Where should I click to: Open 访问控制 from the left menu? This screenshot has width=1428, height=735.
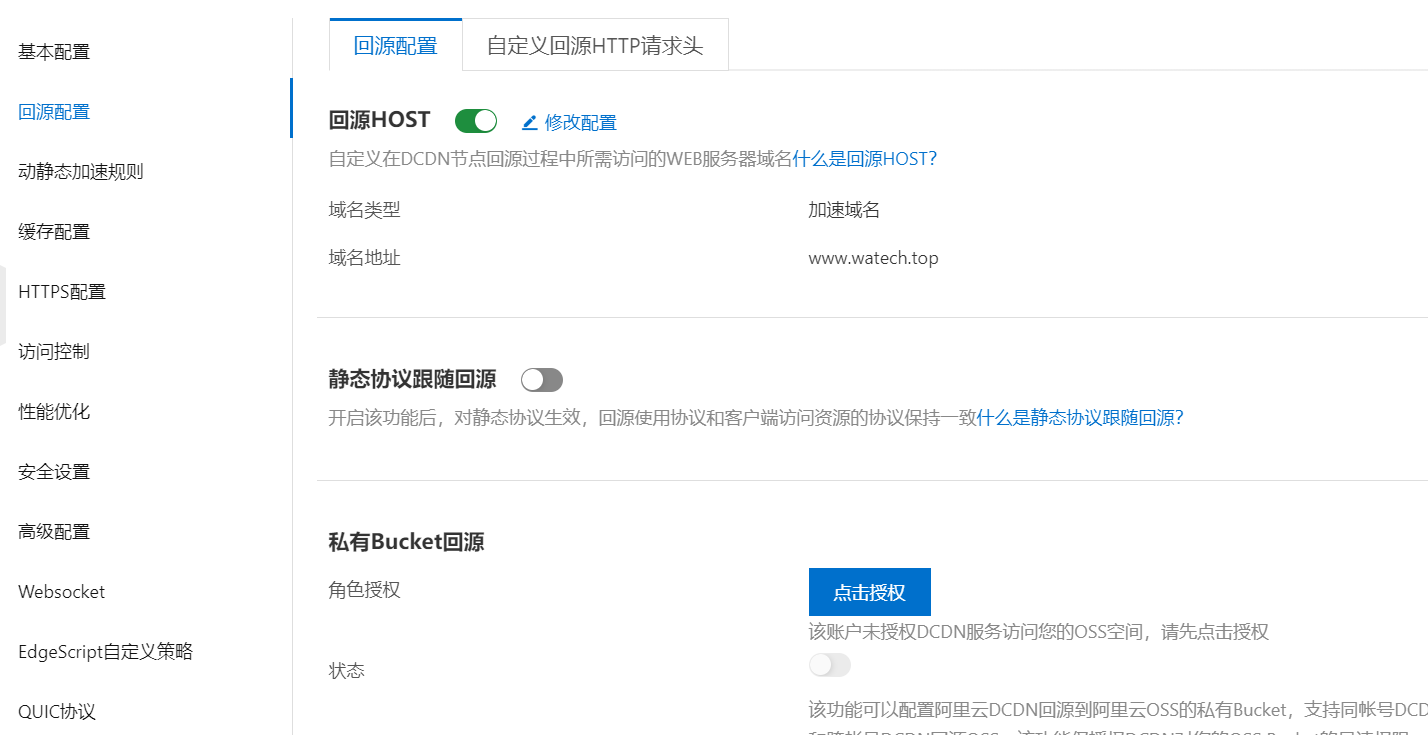(54, 352)
